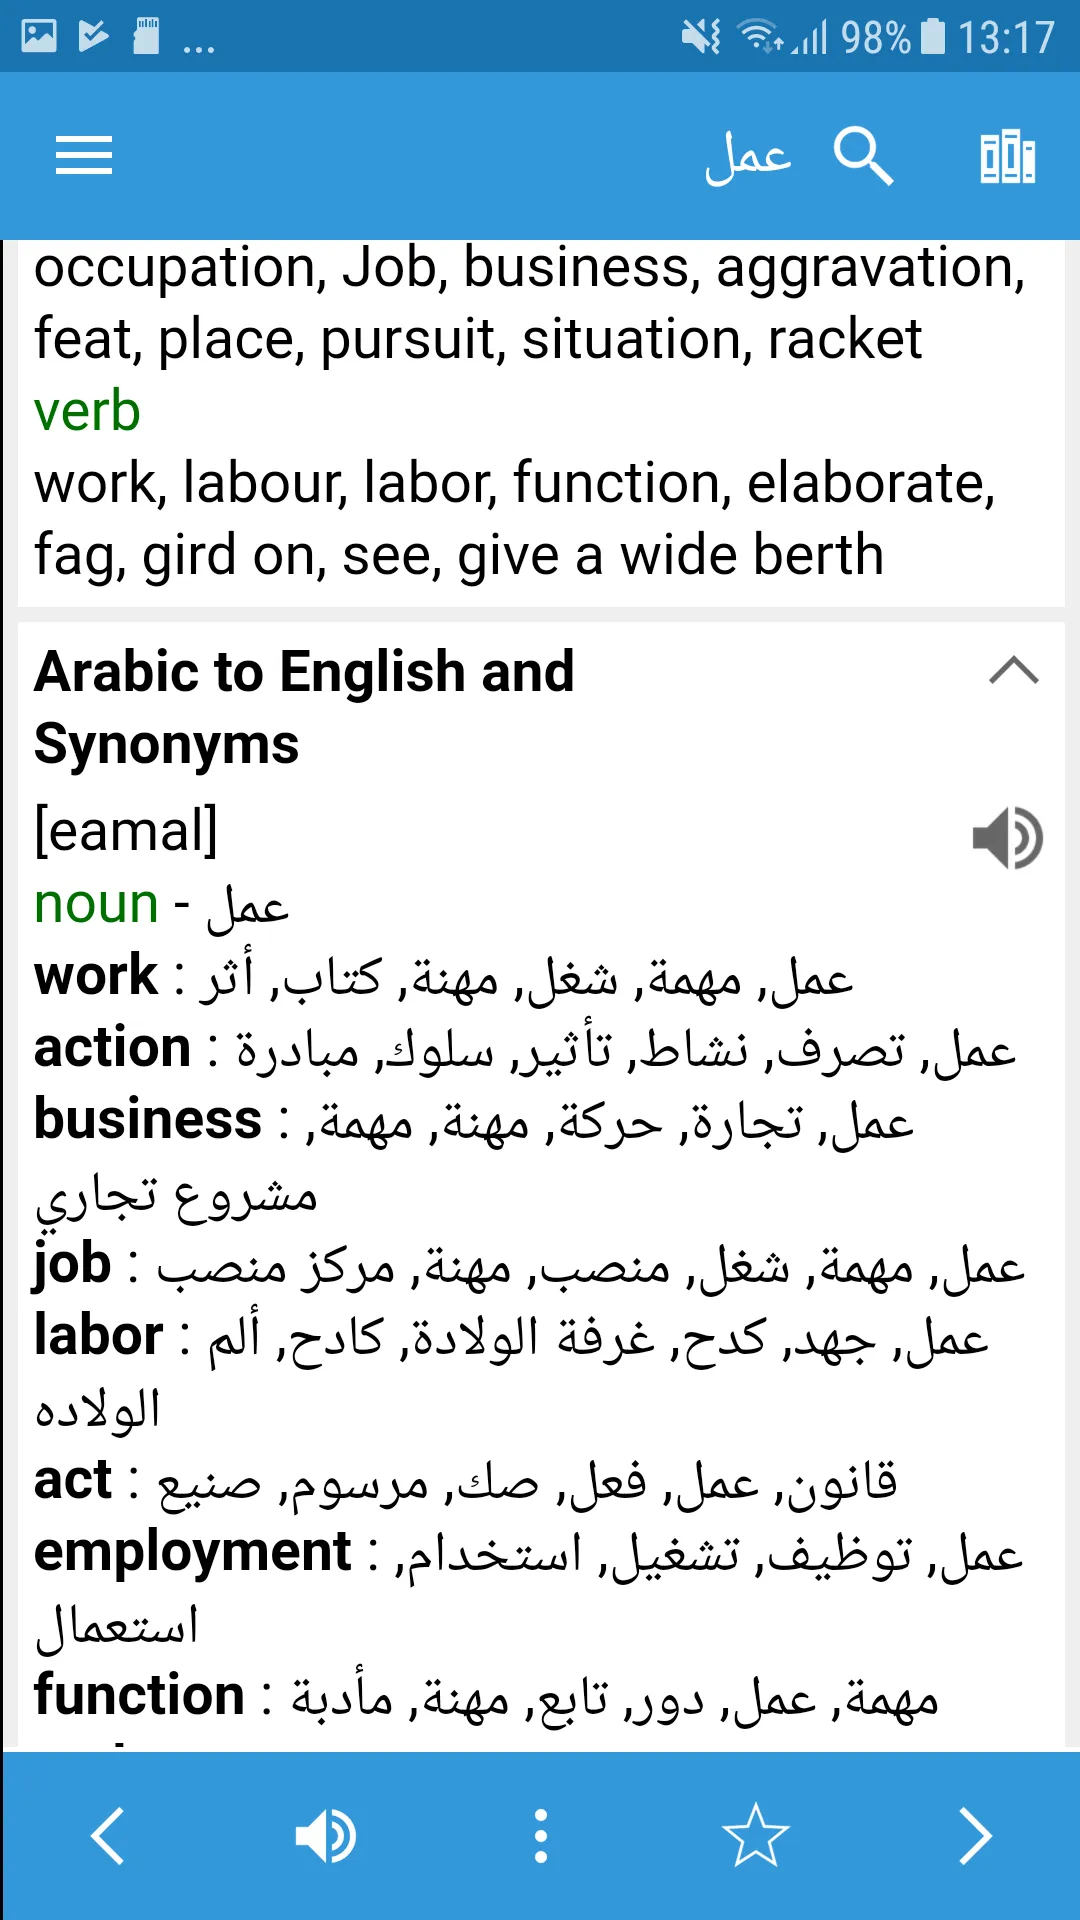Add this word to favorites with the star
1080x1920 pixels.
[x=756, y=1835]
